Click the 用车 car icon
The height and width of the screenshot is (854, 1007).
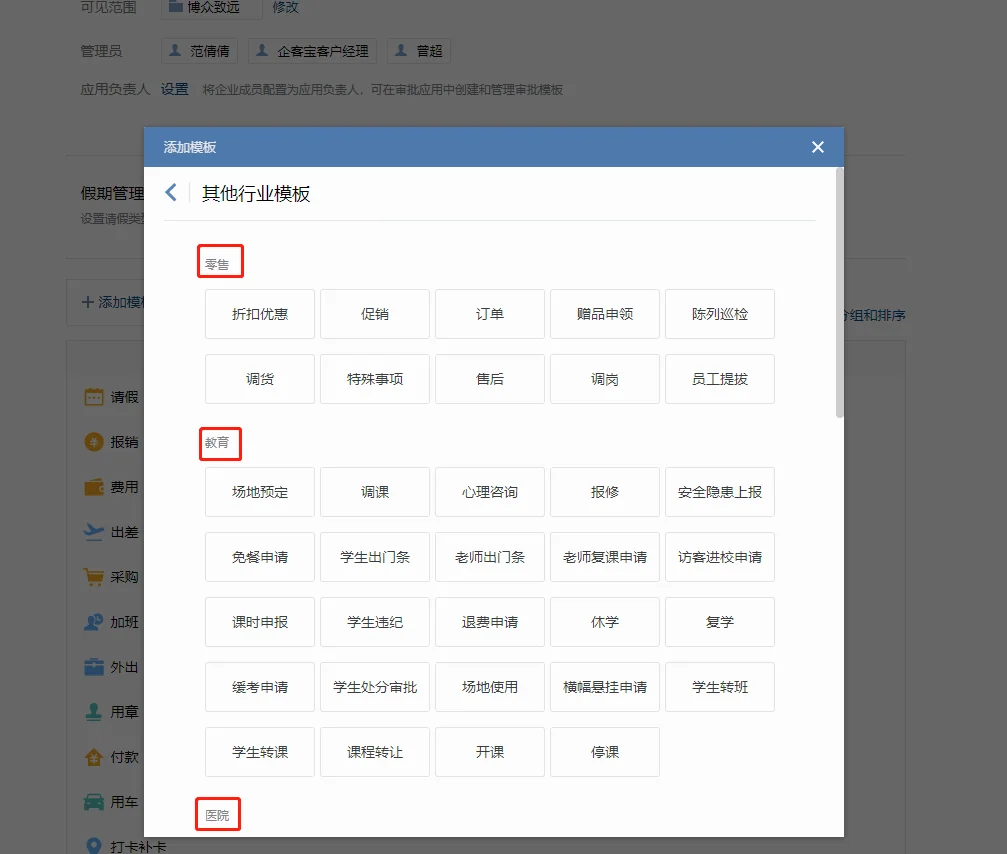coord(94,802)
